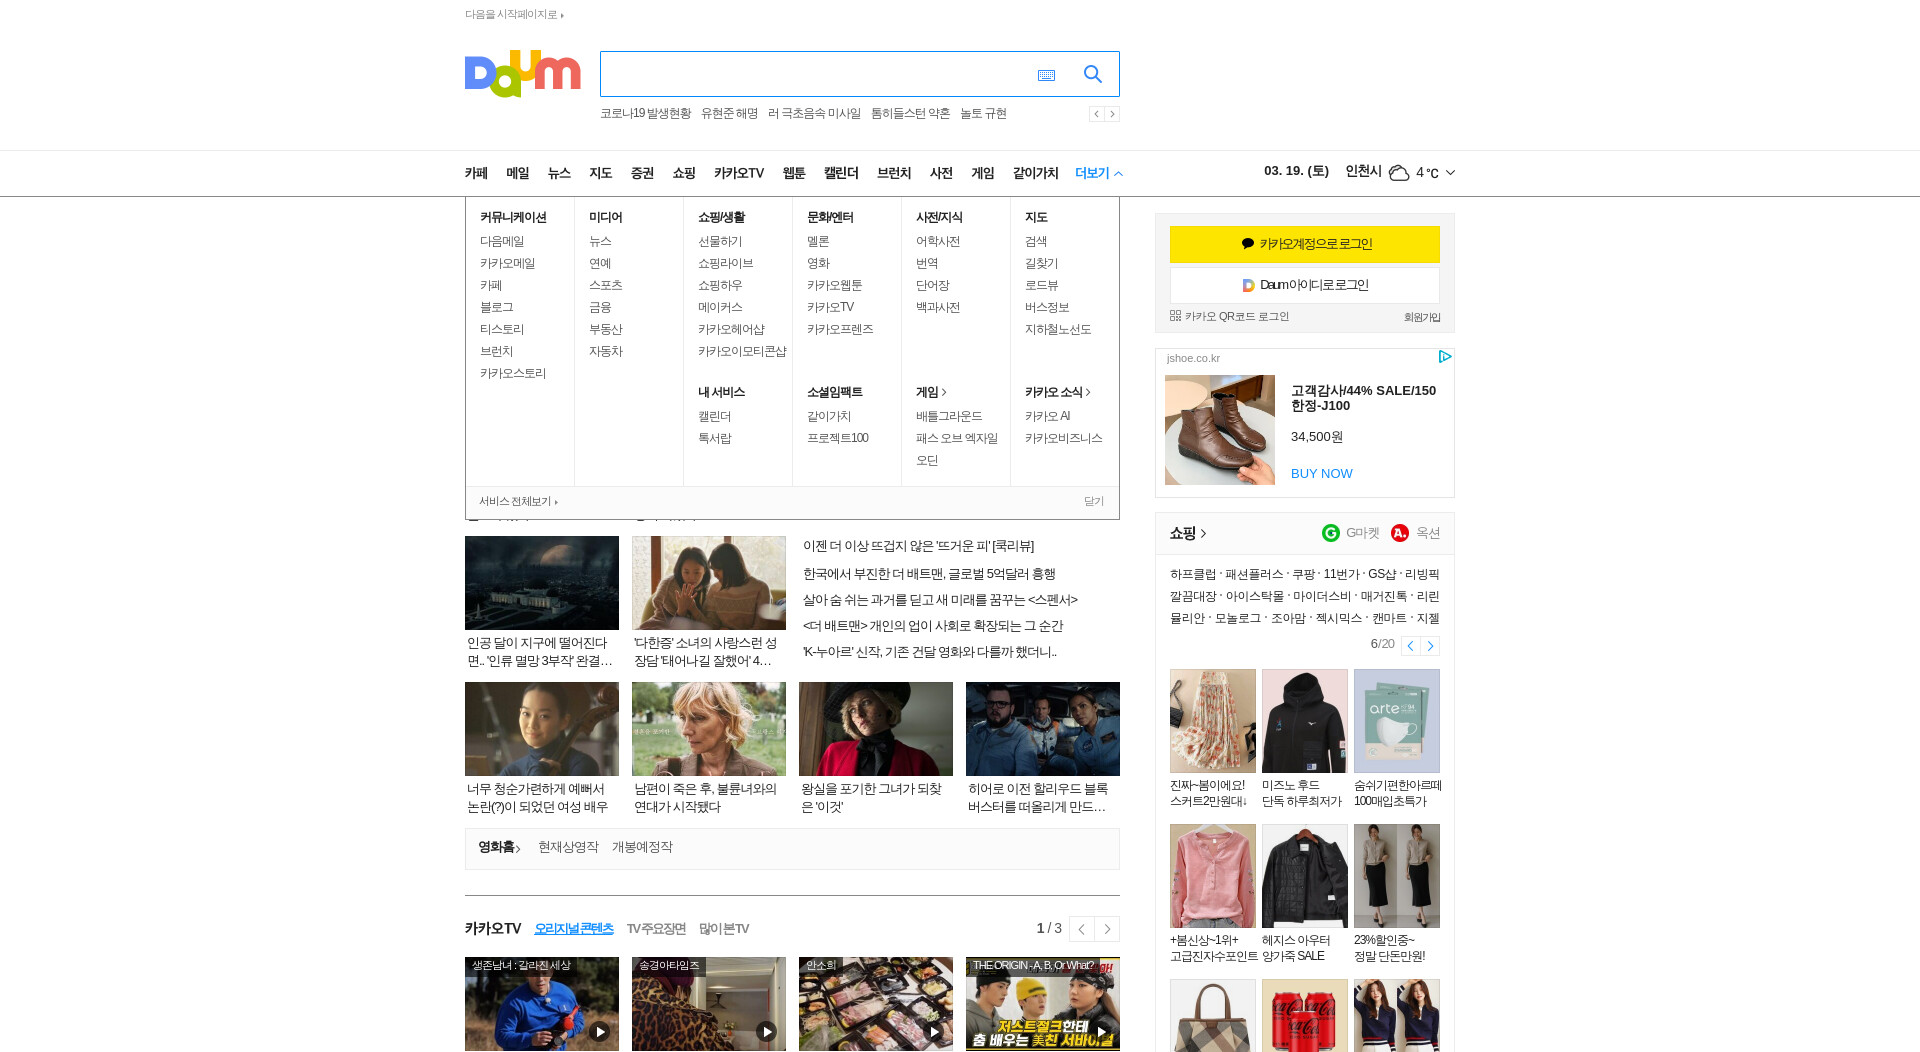
Task: Open 카카오비즈니스 in services panel
Action: [1064, 438]
